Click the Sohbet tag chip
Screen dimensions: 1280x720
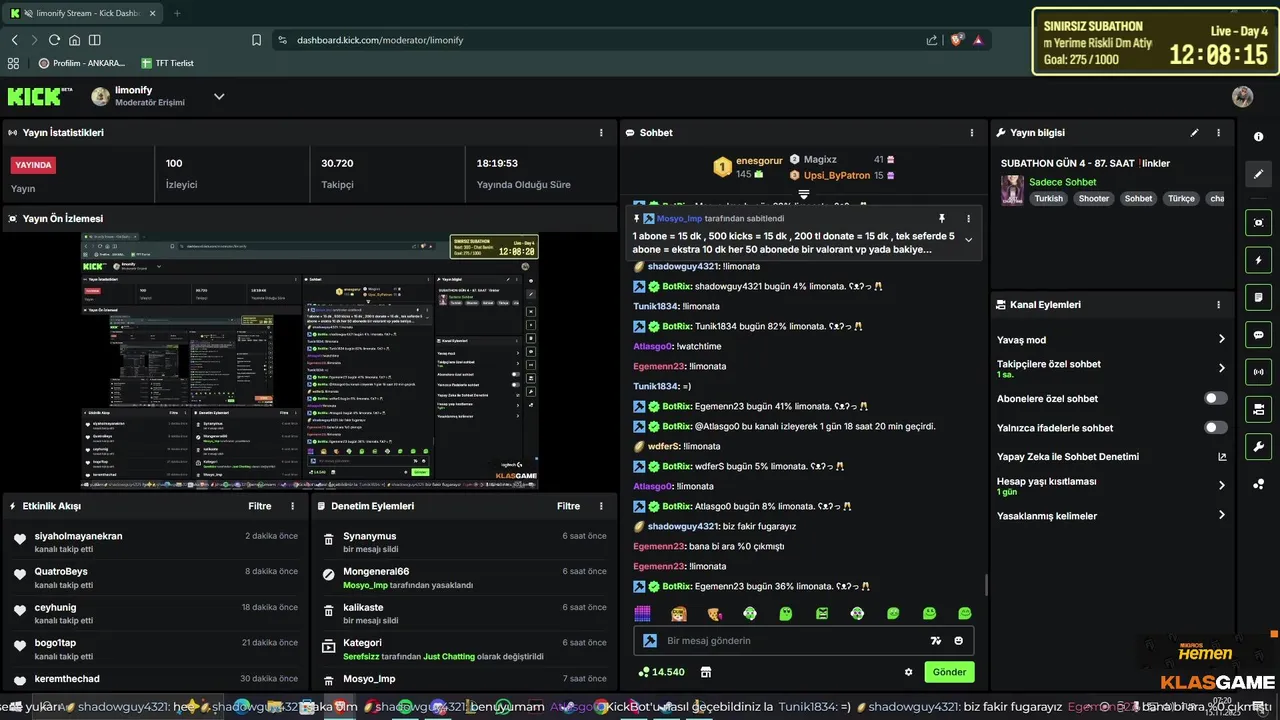pyautogui.click(x=1139, y=198)
